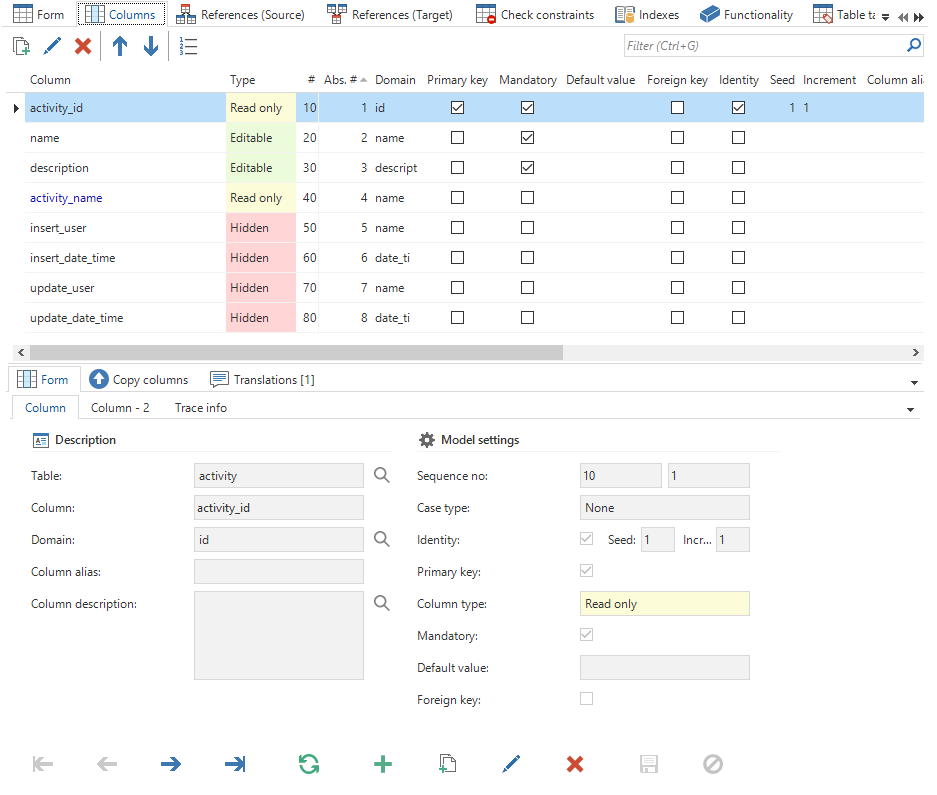
Task: Toggle Primary key checkbox for the name row
Action: (457, 138)
